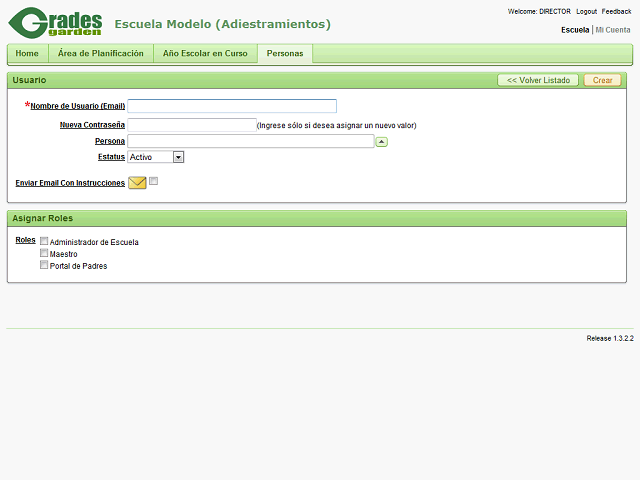This screenshot has width=640, height=480.
Task: Open the Feedback link
Action: tap(616, 11)
